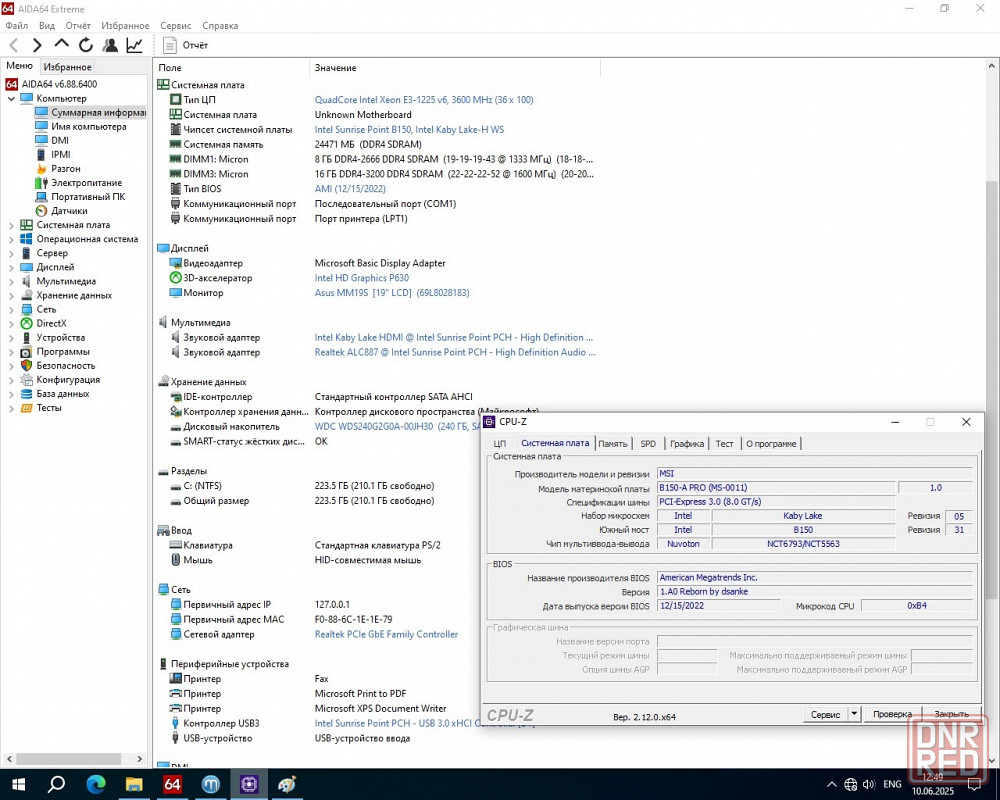Open the graph toolbar icon
Screen dimensions: 1000x800
tap(134, 45)
